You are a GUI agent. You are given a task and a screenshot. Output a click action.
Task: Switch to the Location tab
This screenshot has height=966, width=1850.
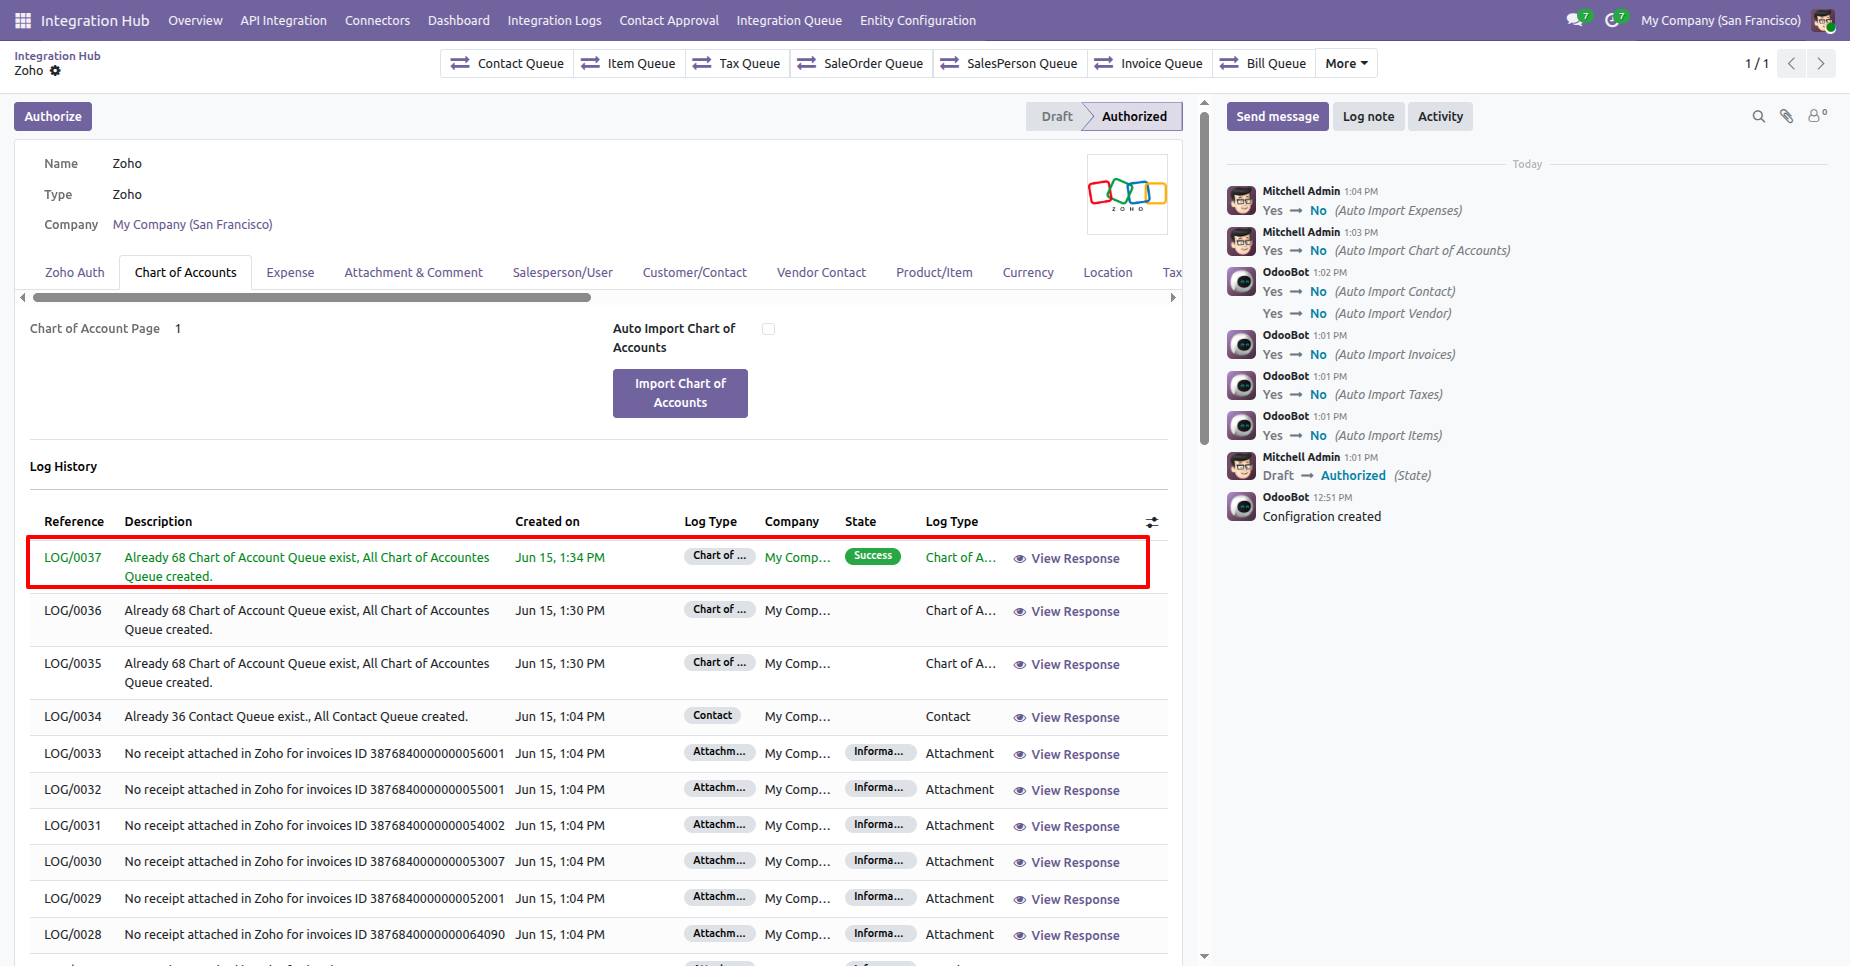pyautogui.click(x=1108, y=273)
